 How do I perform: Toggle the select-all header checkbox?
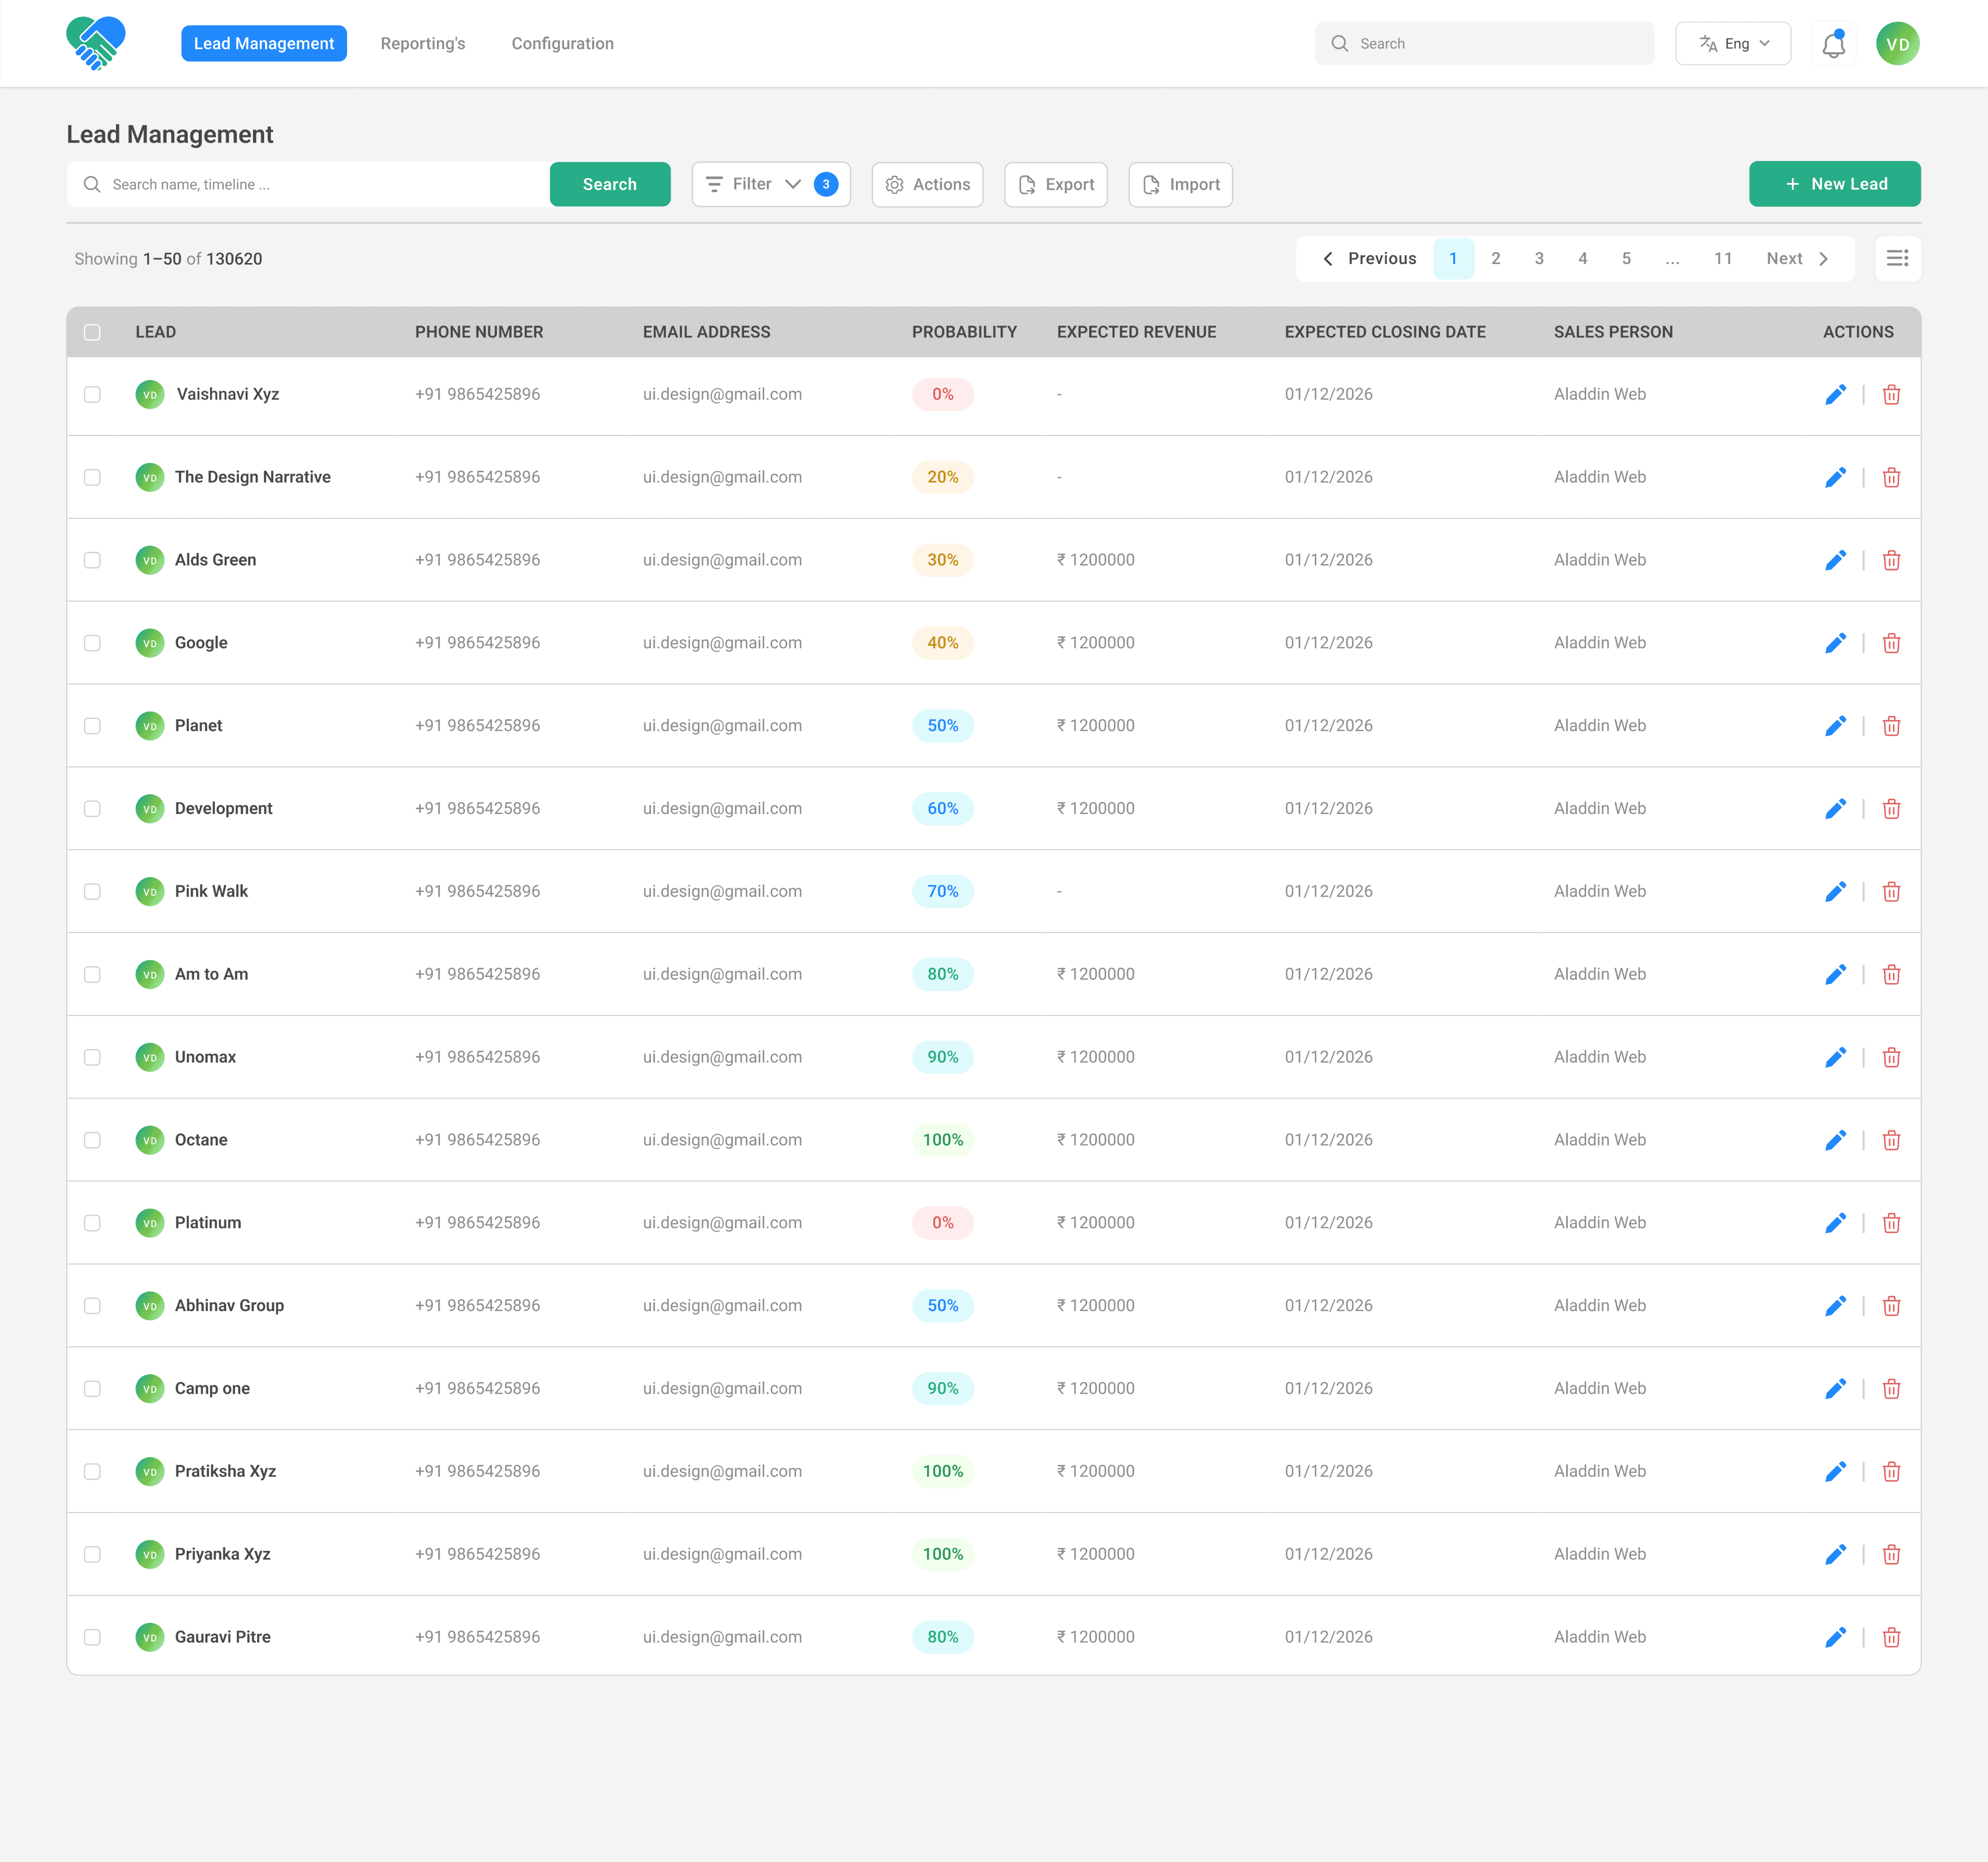92,332
